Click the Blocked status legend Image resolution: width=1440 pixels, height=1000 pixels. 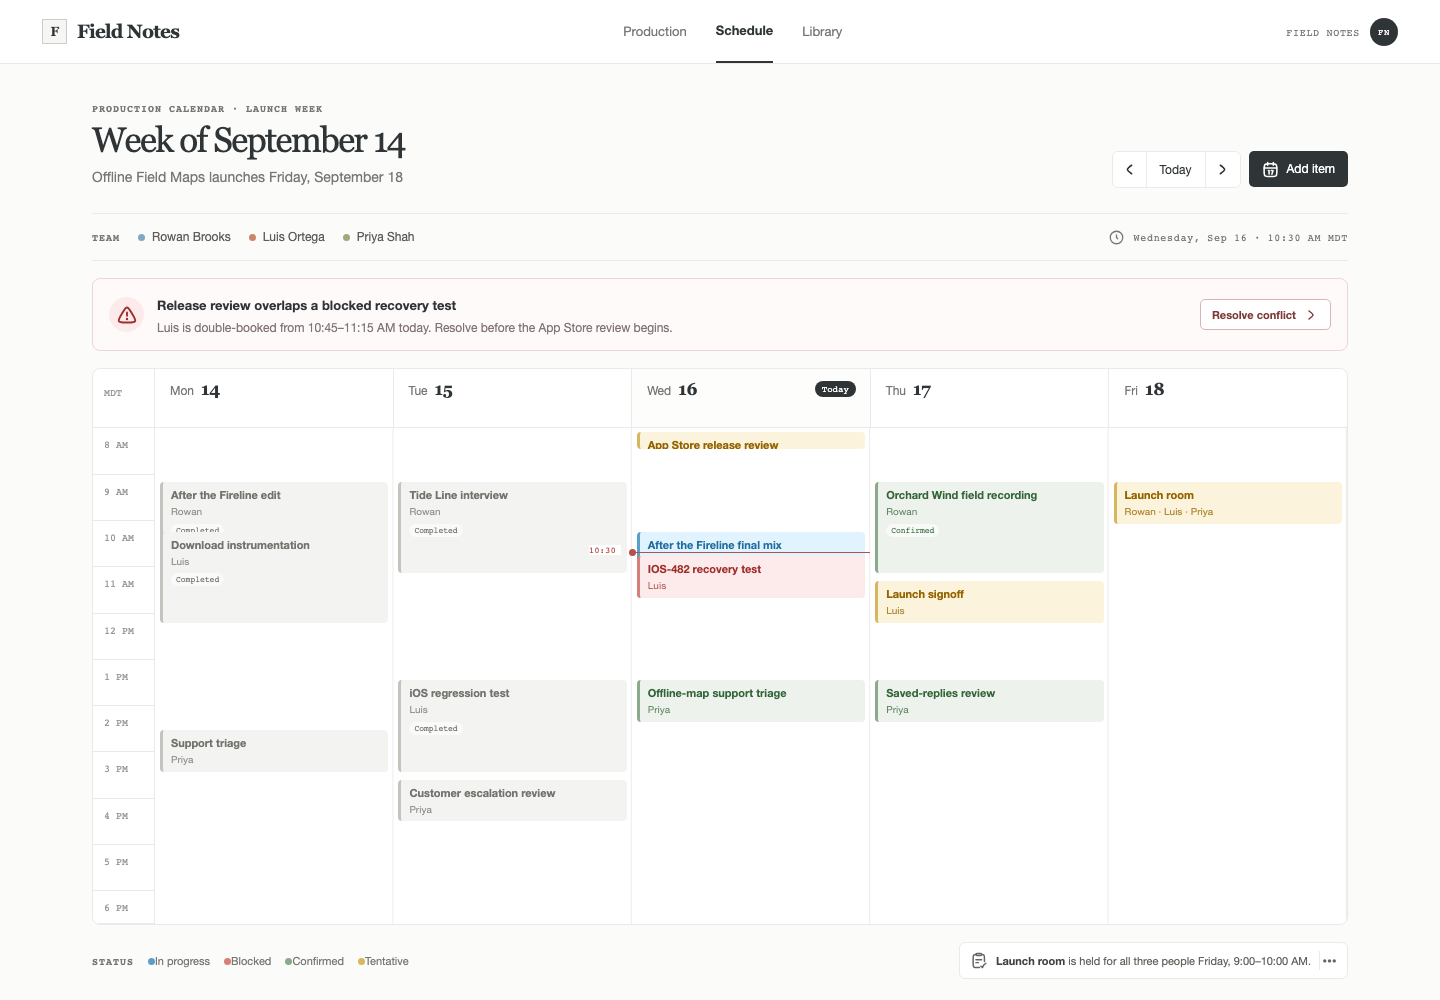[x=248, y=961]
